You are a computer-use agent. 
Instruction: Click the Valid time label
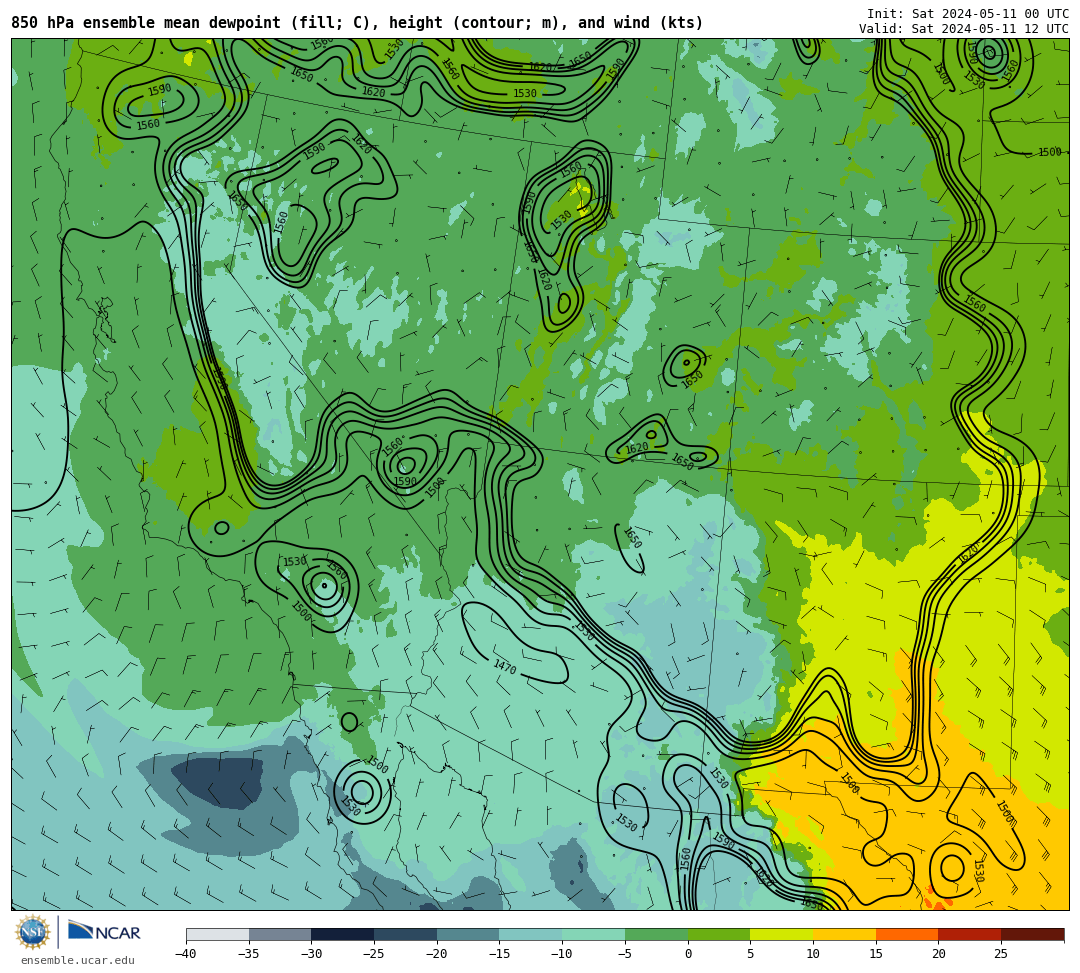[964, 29]
